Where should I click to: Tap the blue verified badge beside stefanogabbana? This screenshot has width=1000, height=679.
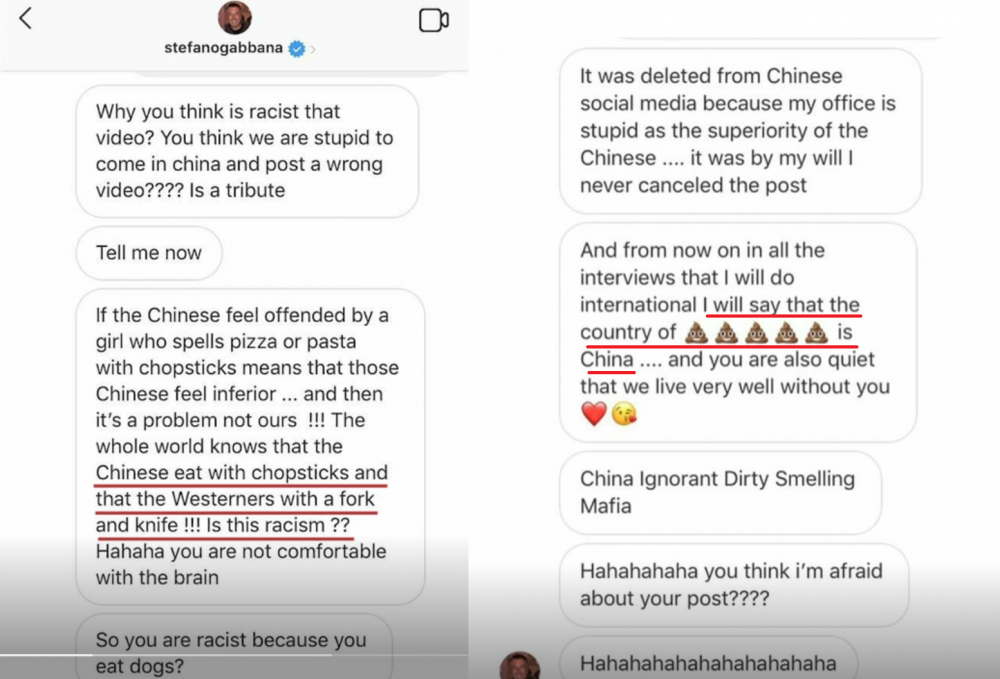pos(297,48)
